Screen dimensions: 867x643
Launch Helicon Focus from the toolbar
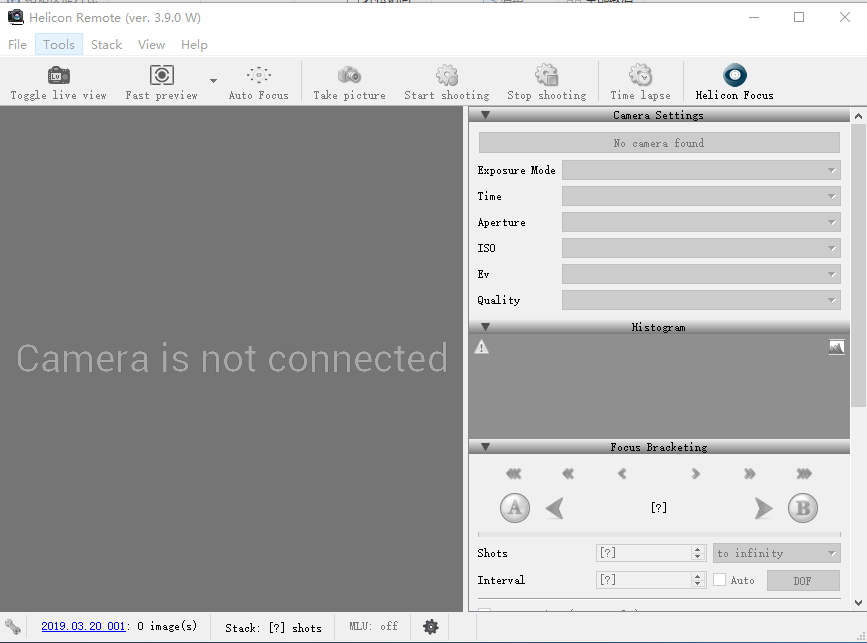(x=734, y=76)
